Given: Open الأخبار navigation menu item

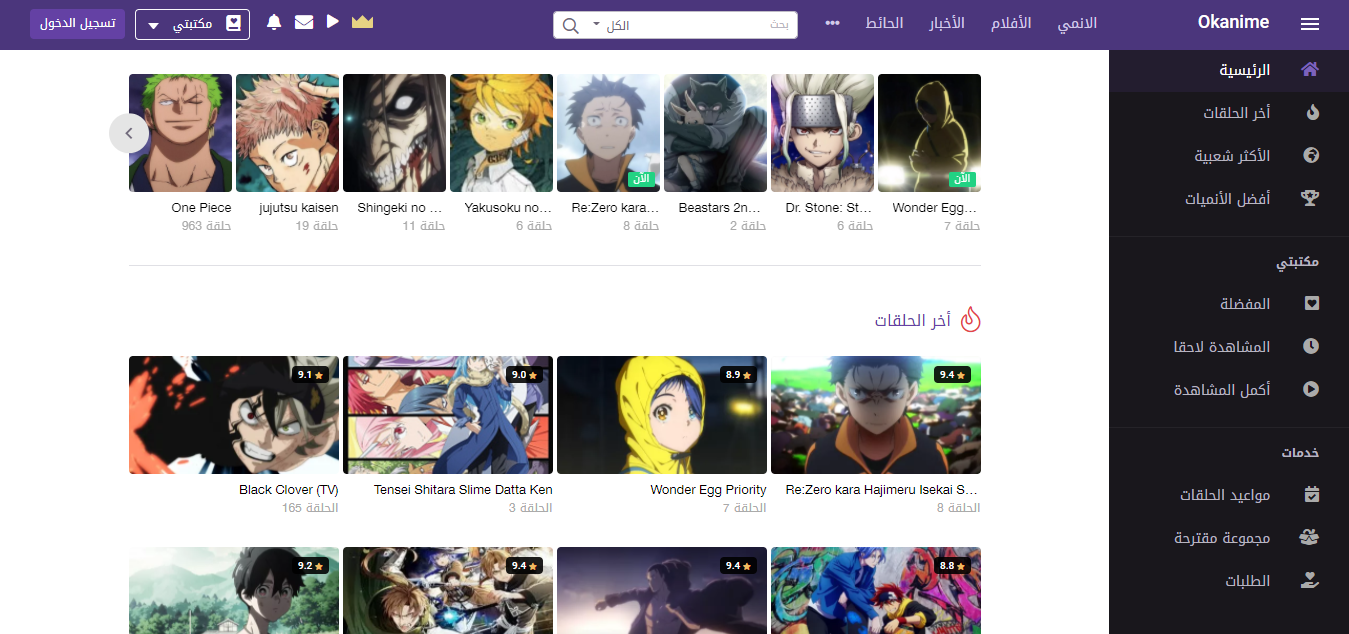Looking at the screenshot, I should coord(946,24).
